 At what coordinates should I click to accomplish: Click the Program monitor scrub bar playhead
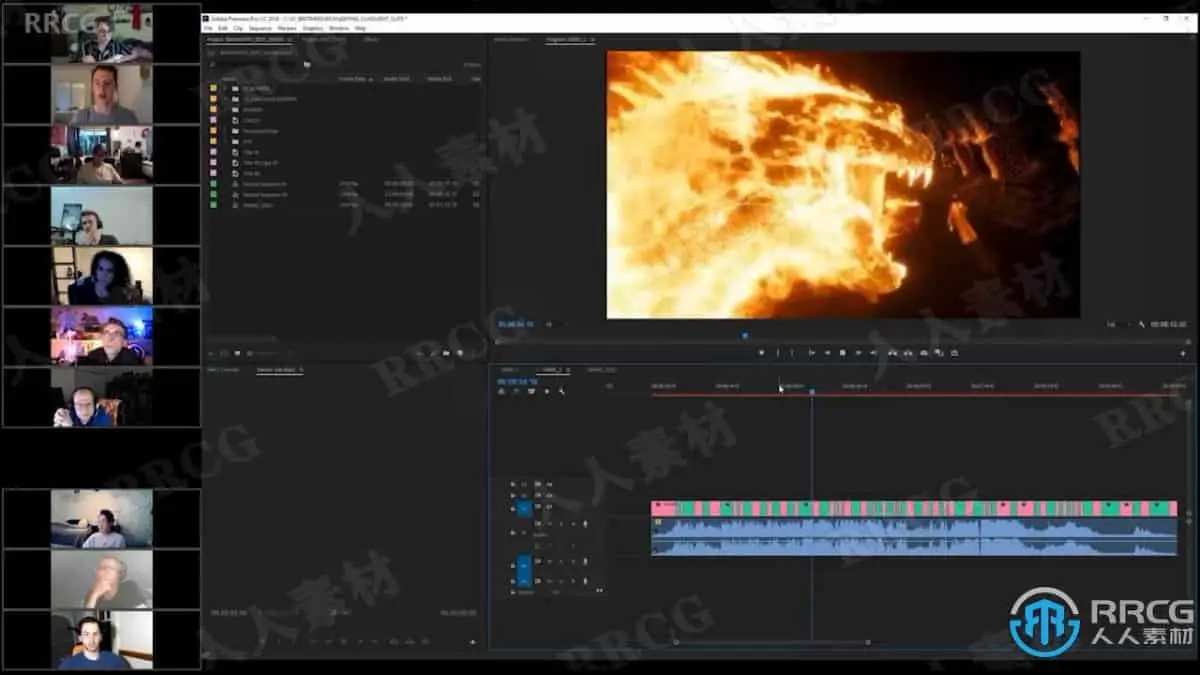click(x=745, y=336)
